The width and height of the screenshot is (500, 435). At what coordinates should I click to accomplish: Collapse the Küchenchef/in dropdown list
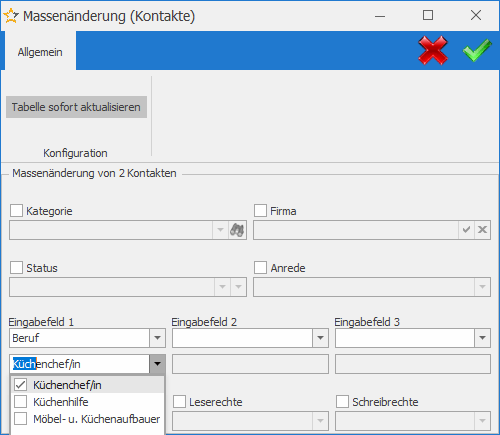[157, 364]
